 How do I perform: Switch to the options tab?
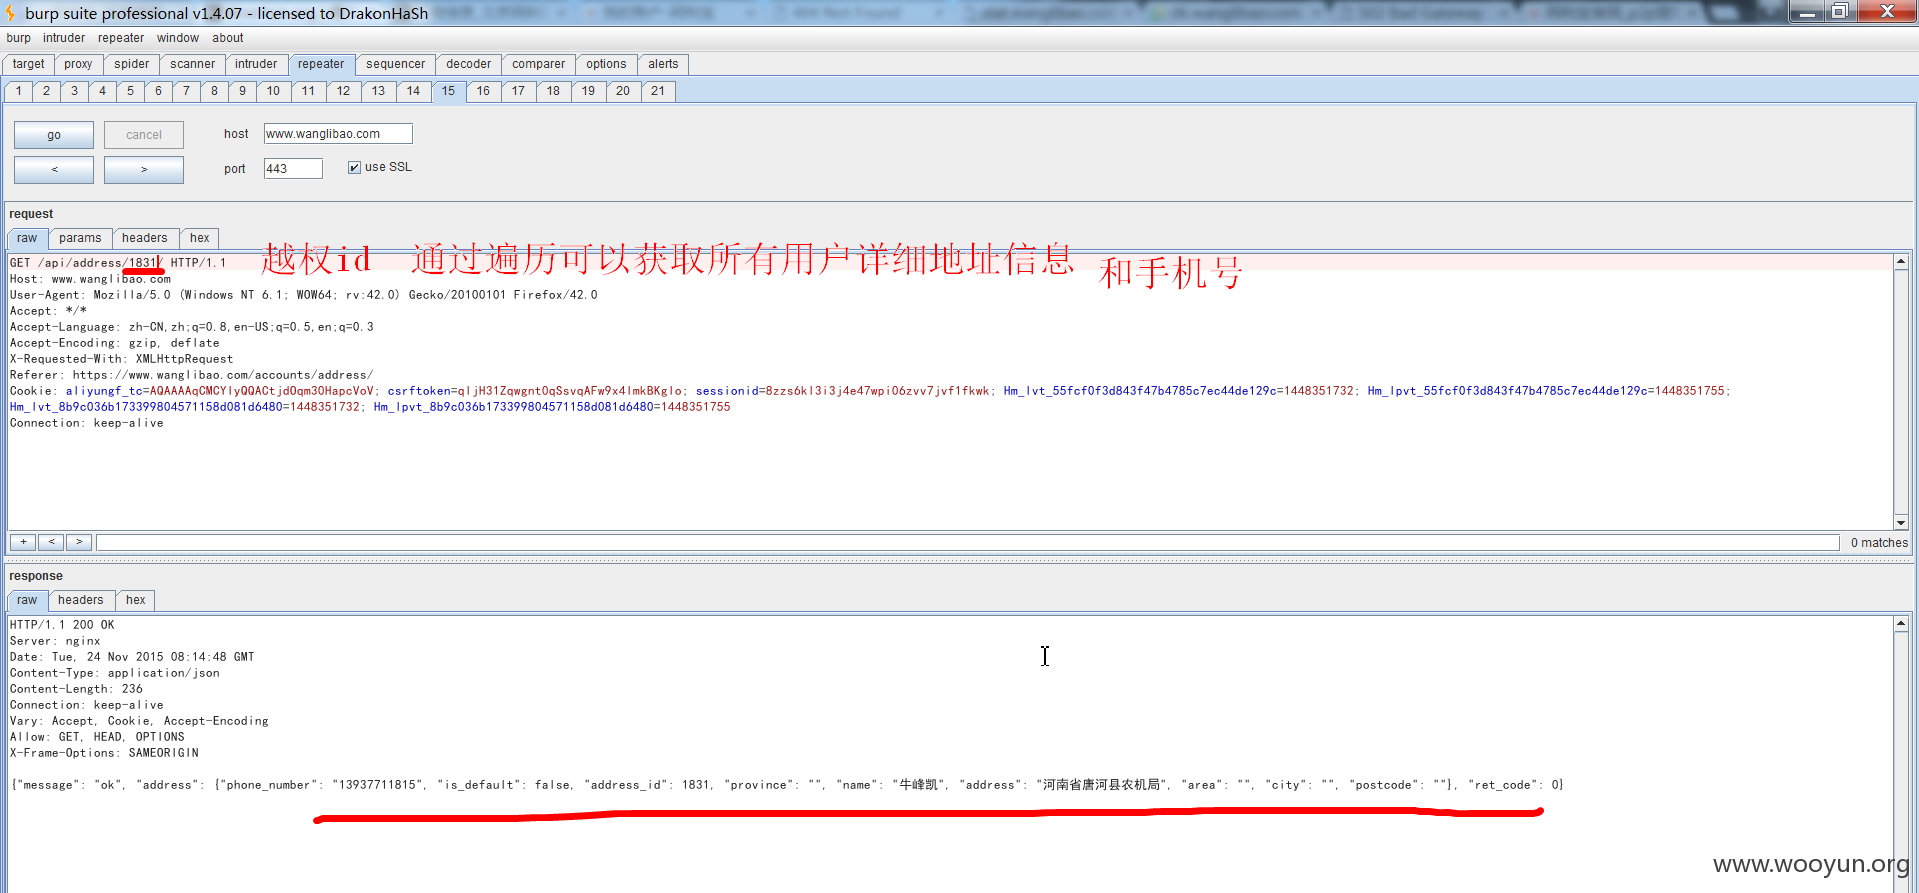pos(606,64)
